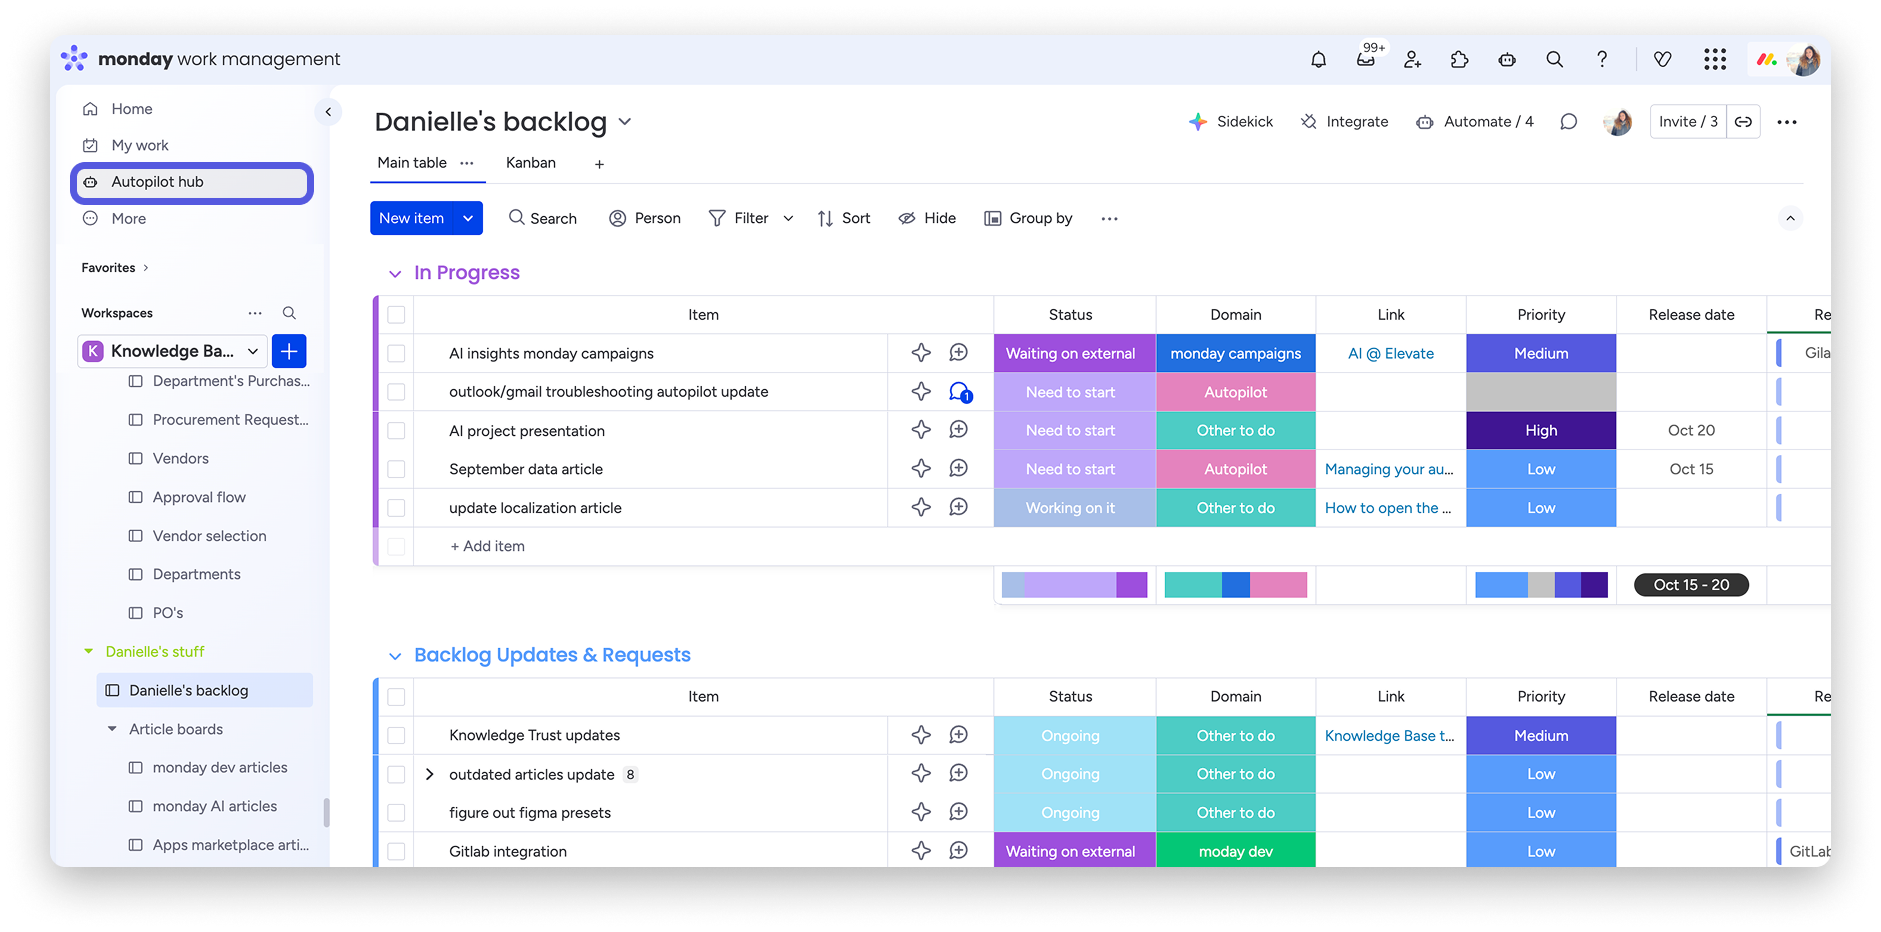Open updates for outlook/gmail troubleshooting row
The width and height of the screenshot is (1881, 932).
point(960,392)
